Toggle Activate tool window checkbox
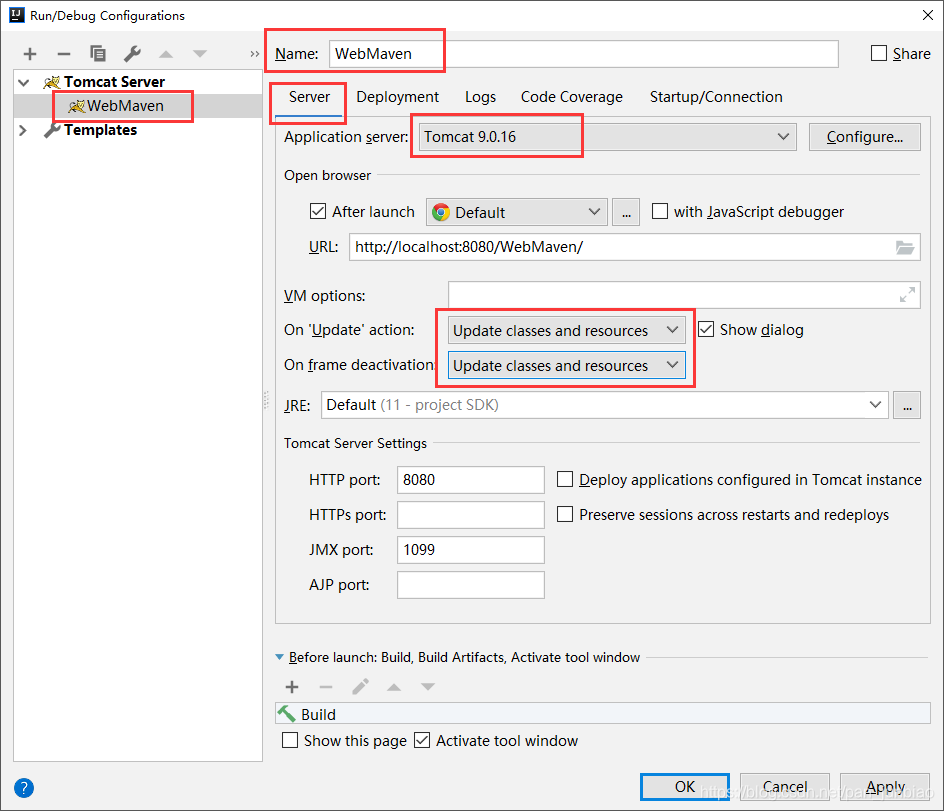 click(422, 740)
